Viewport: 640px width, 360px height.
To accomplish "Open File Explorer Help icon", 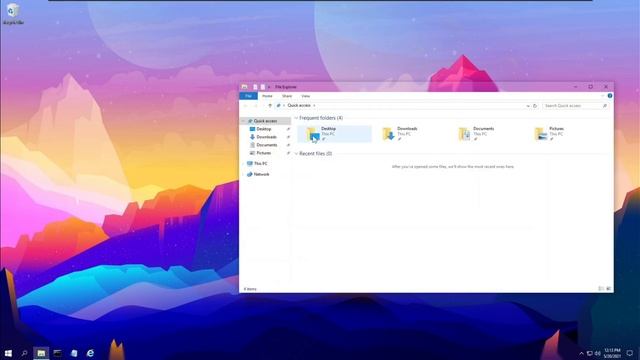I will pos(610,96).
